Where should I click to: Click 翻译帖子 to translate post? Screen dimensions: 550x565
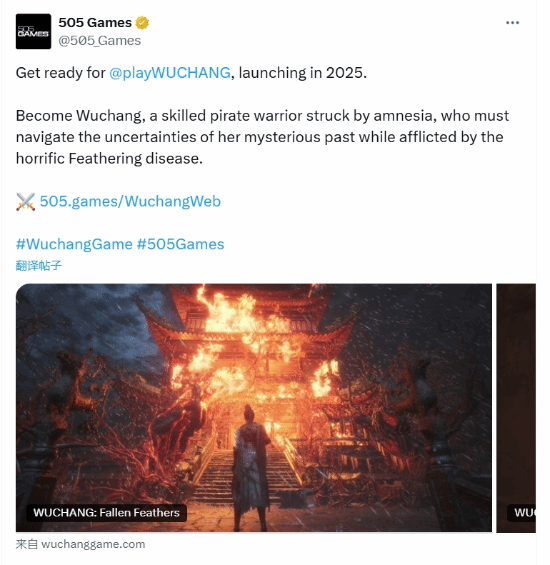[x=39, y=266]
